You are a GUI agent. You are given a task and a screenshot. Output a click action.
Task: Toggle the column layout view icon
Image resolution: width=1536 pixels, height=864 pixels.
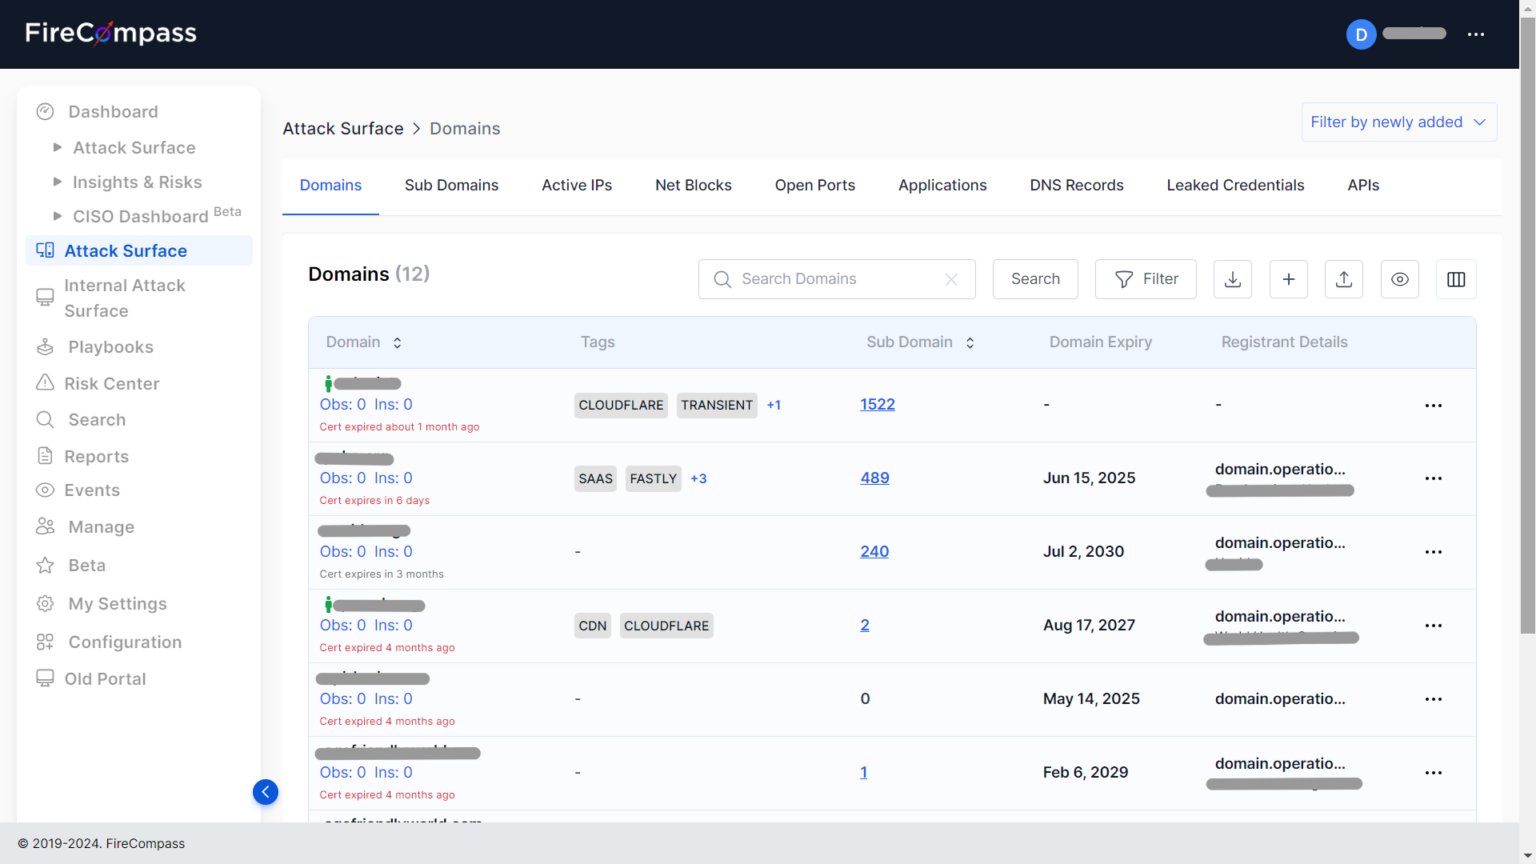tap(1456, 279)
